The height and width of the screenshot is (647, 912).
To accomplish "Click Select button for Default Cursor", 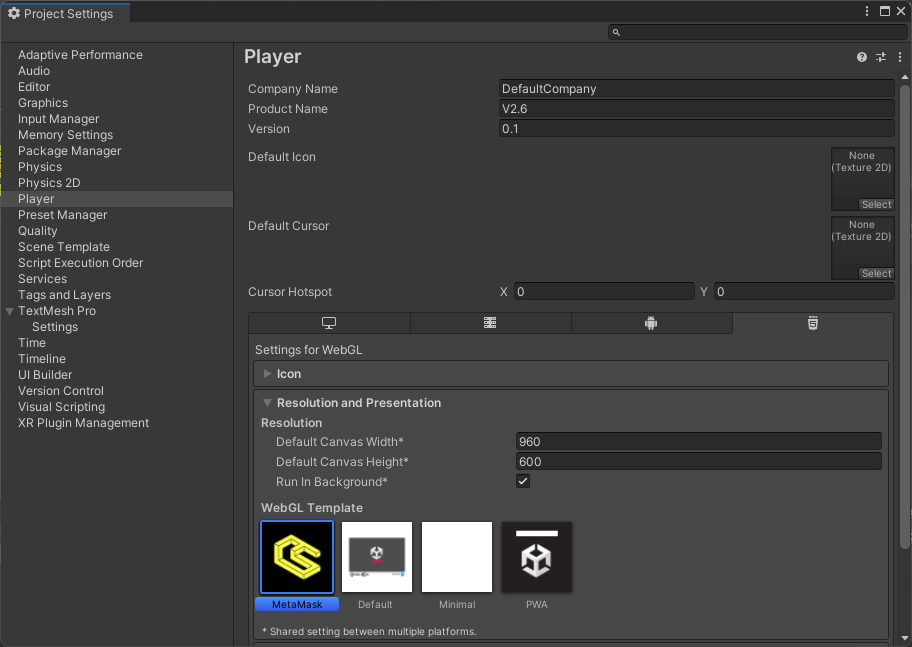I will (x=876, y=274).
